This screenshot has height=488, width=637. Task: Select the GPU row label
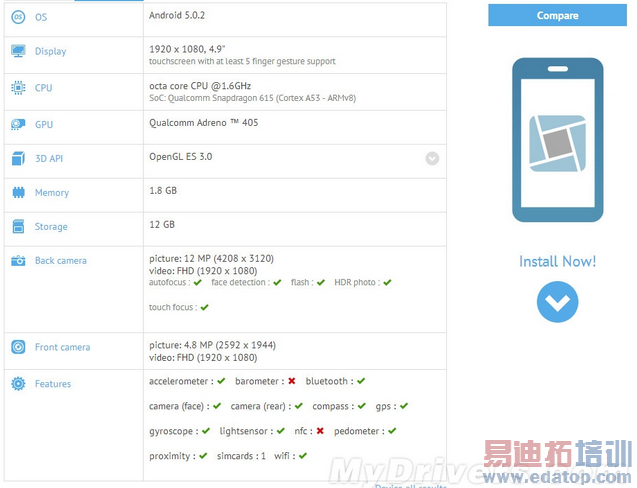(44, 124)
